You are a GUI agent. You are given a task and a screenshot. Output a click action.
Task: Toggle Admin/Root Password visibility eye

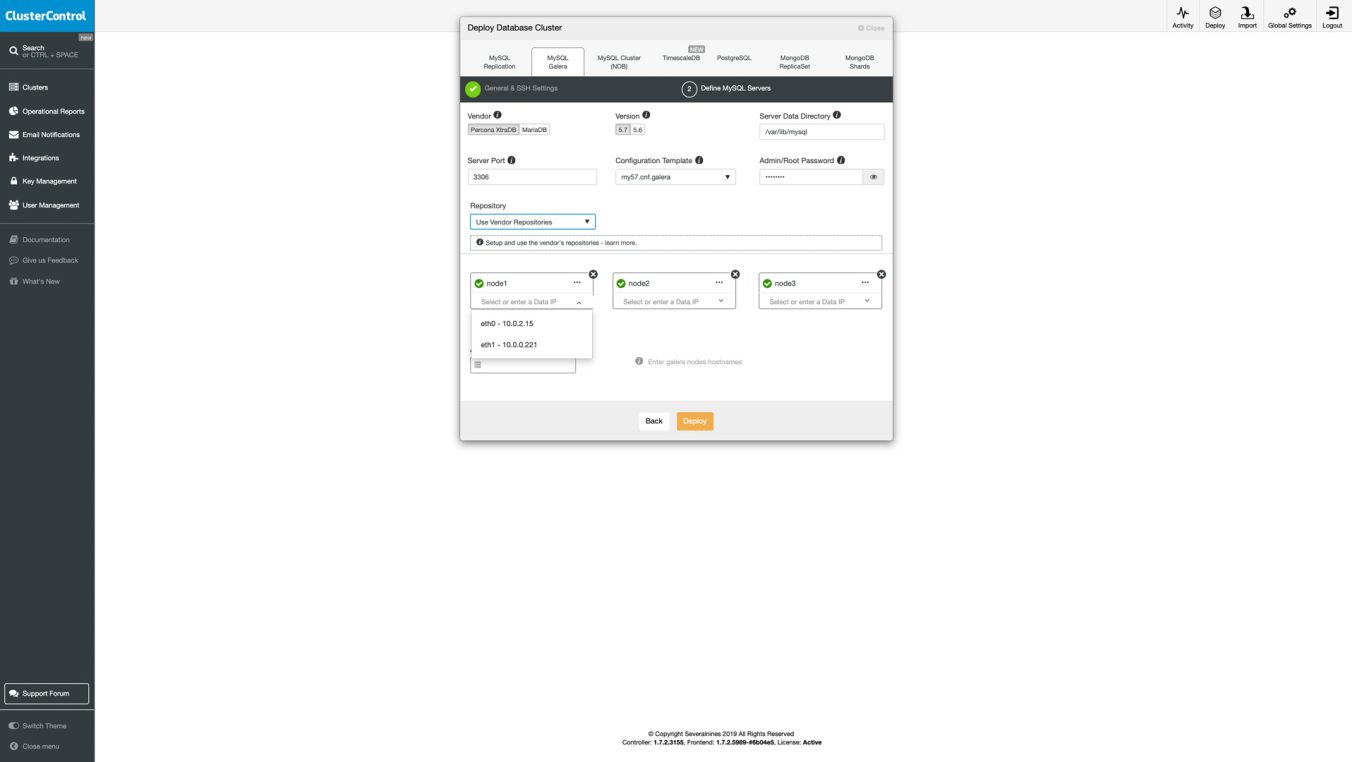pos(871,176)
